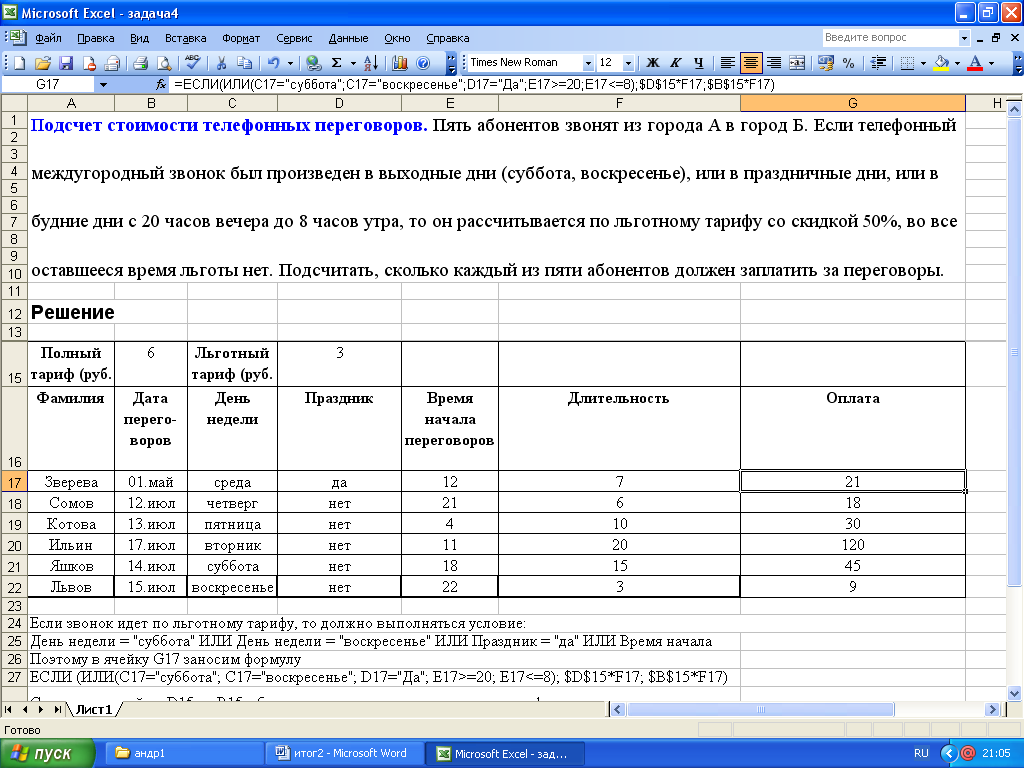Click the Borders grid icon
The width and height of the screenshot is (1024, 768).
pyautogui.click(x=907, y=63)
